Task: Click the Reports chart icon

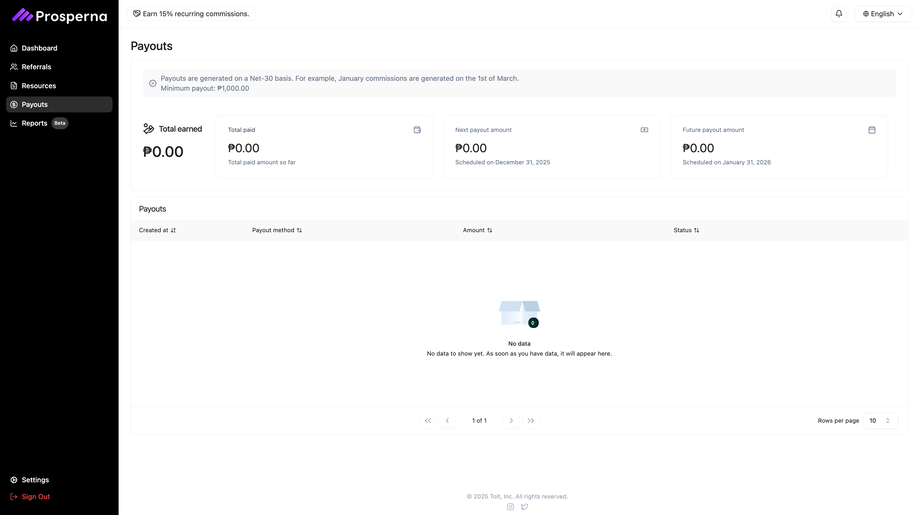Action: [13, 123]
